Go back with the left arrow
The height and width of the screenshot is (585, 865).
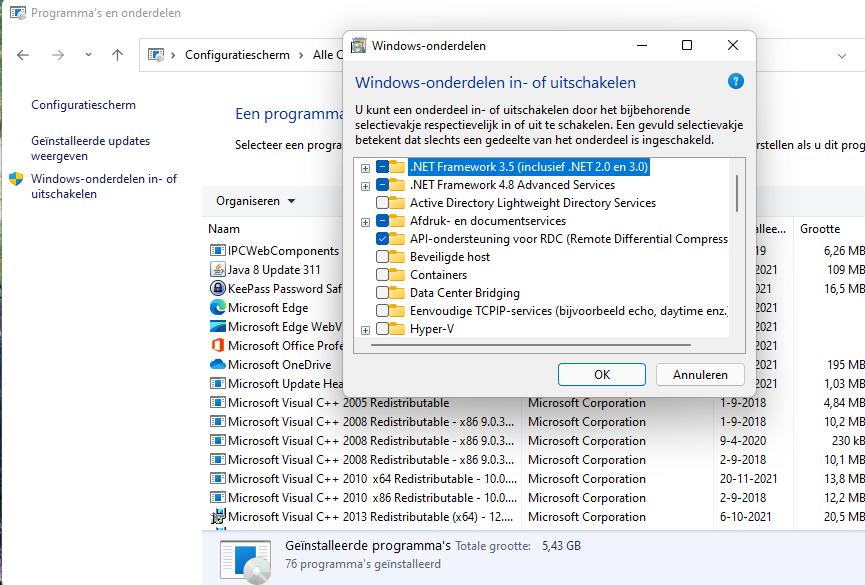(x=23, y=55)
